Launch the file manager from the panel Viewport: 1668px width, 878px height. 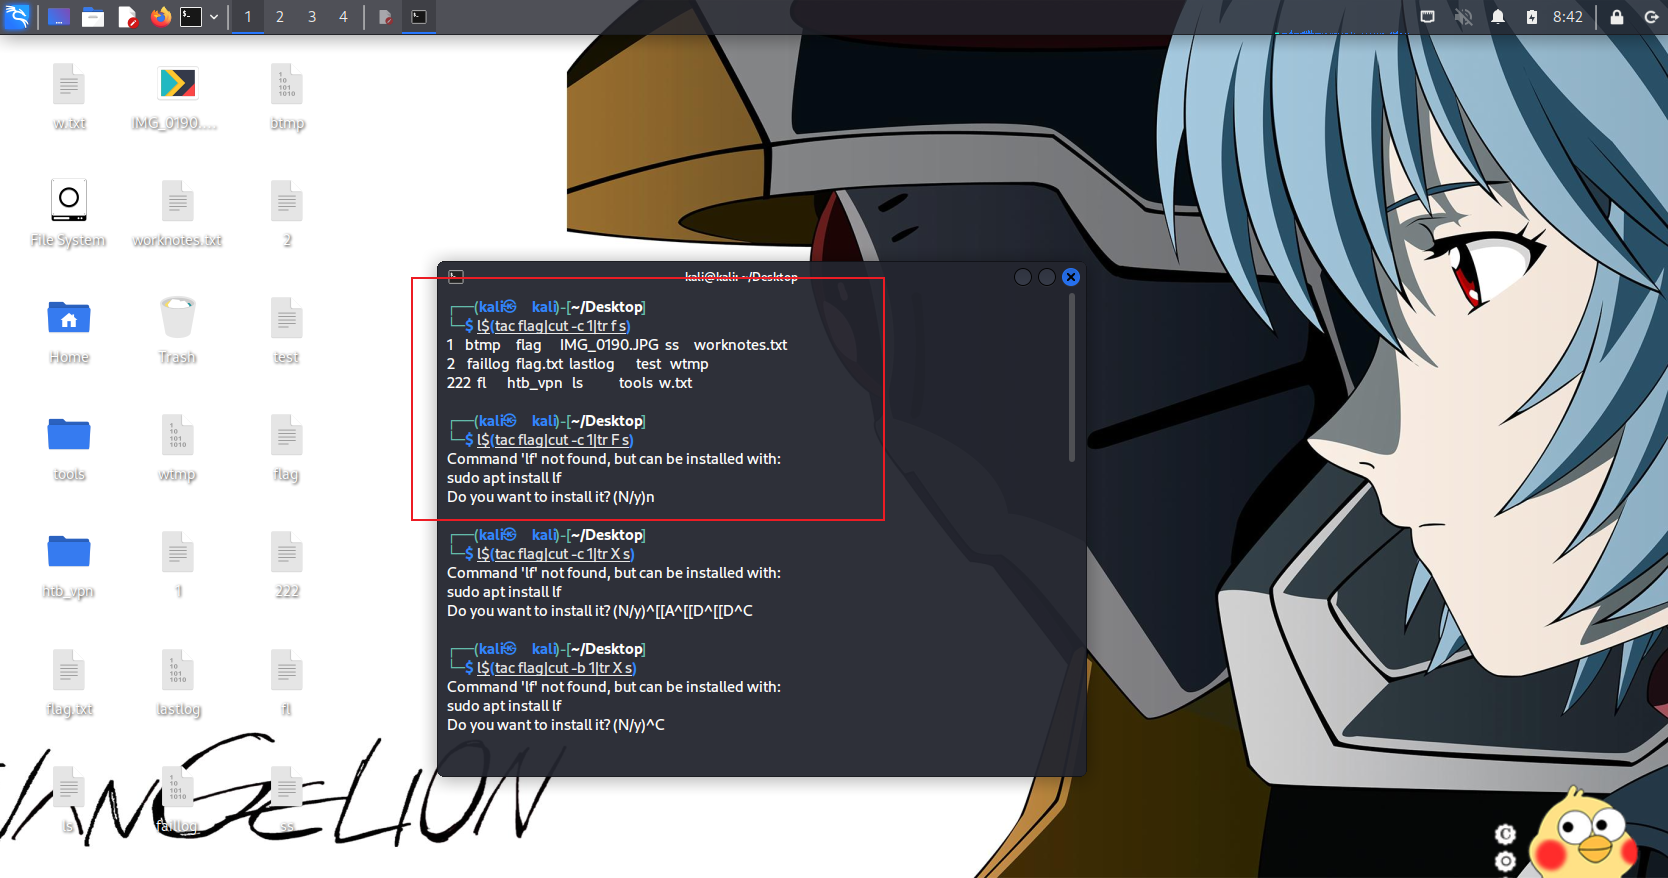coord(93,17)
